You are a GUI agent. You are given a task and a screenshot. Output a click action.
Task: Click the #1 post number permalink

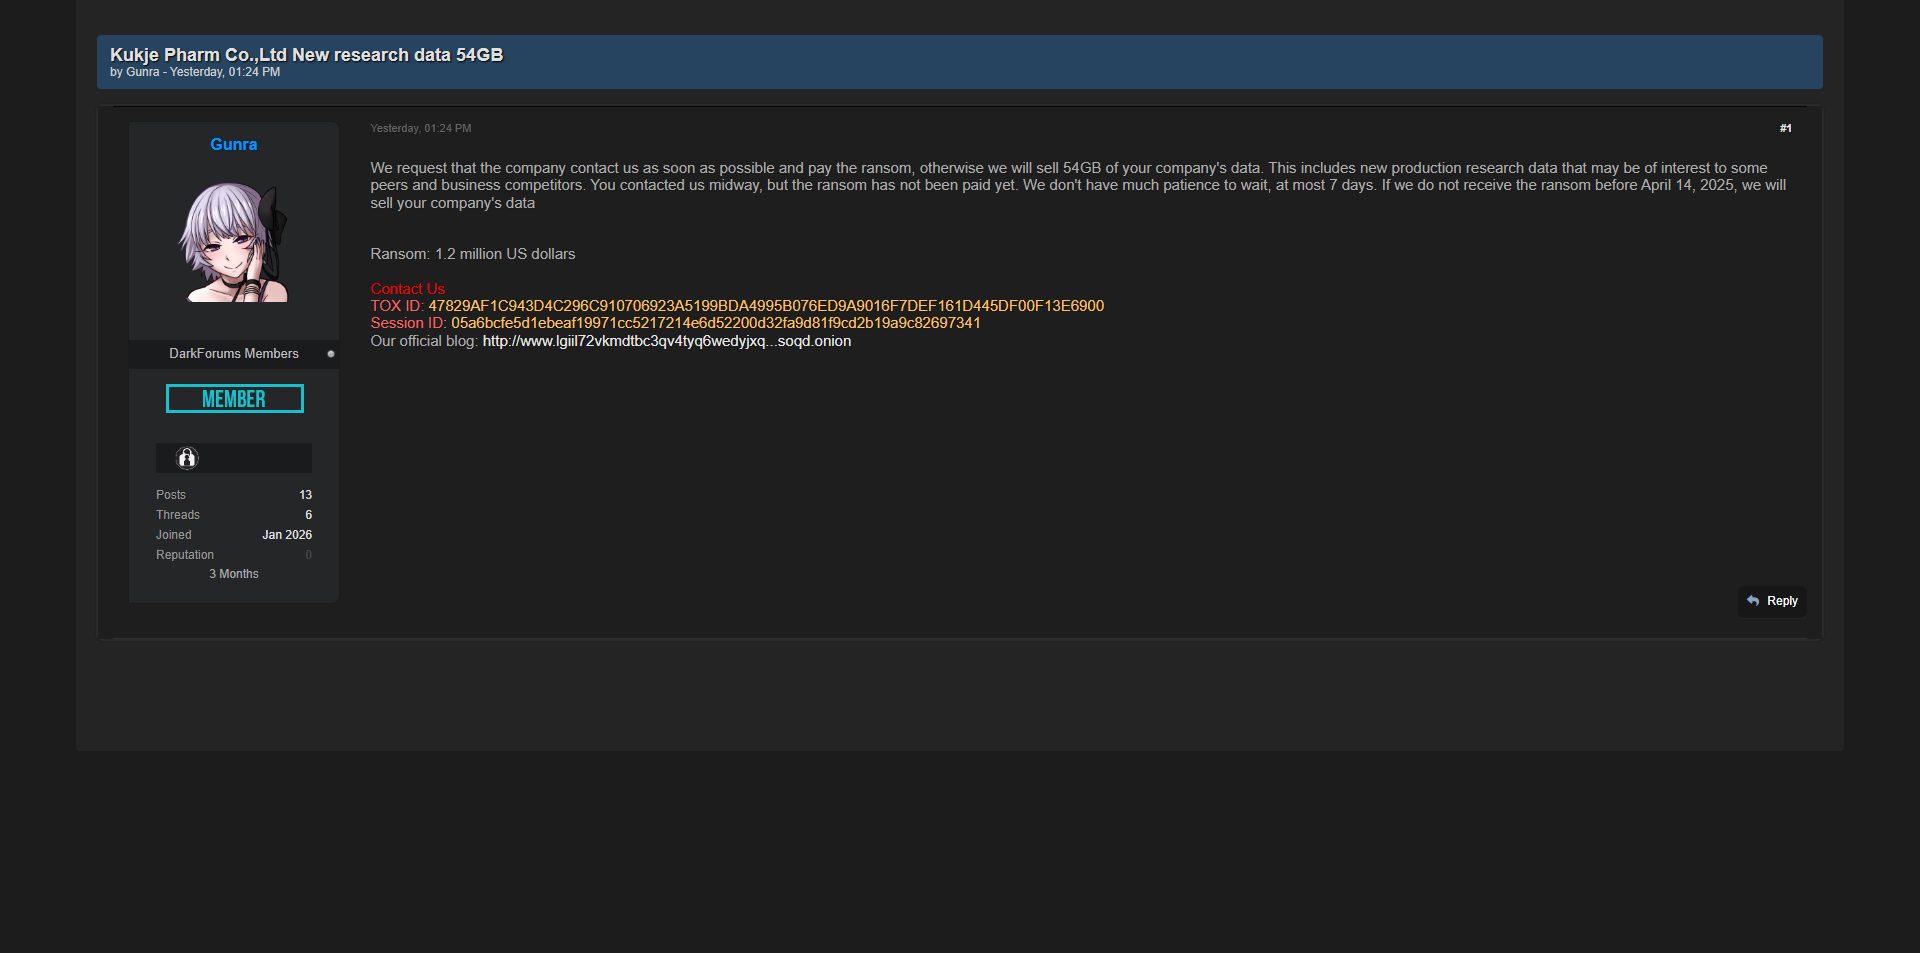[x=1785, y=128]
